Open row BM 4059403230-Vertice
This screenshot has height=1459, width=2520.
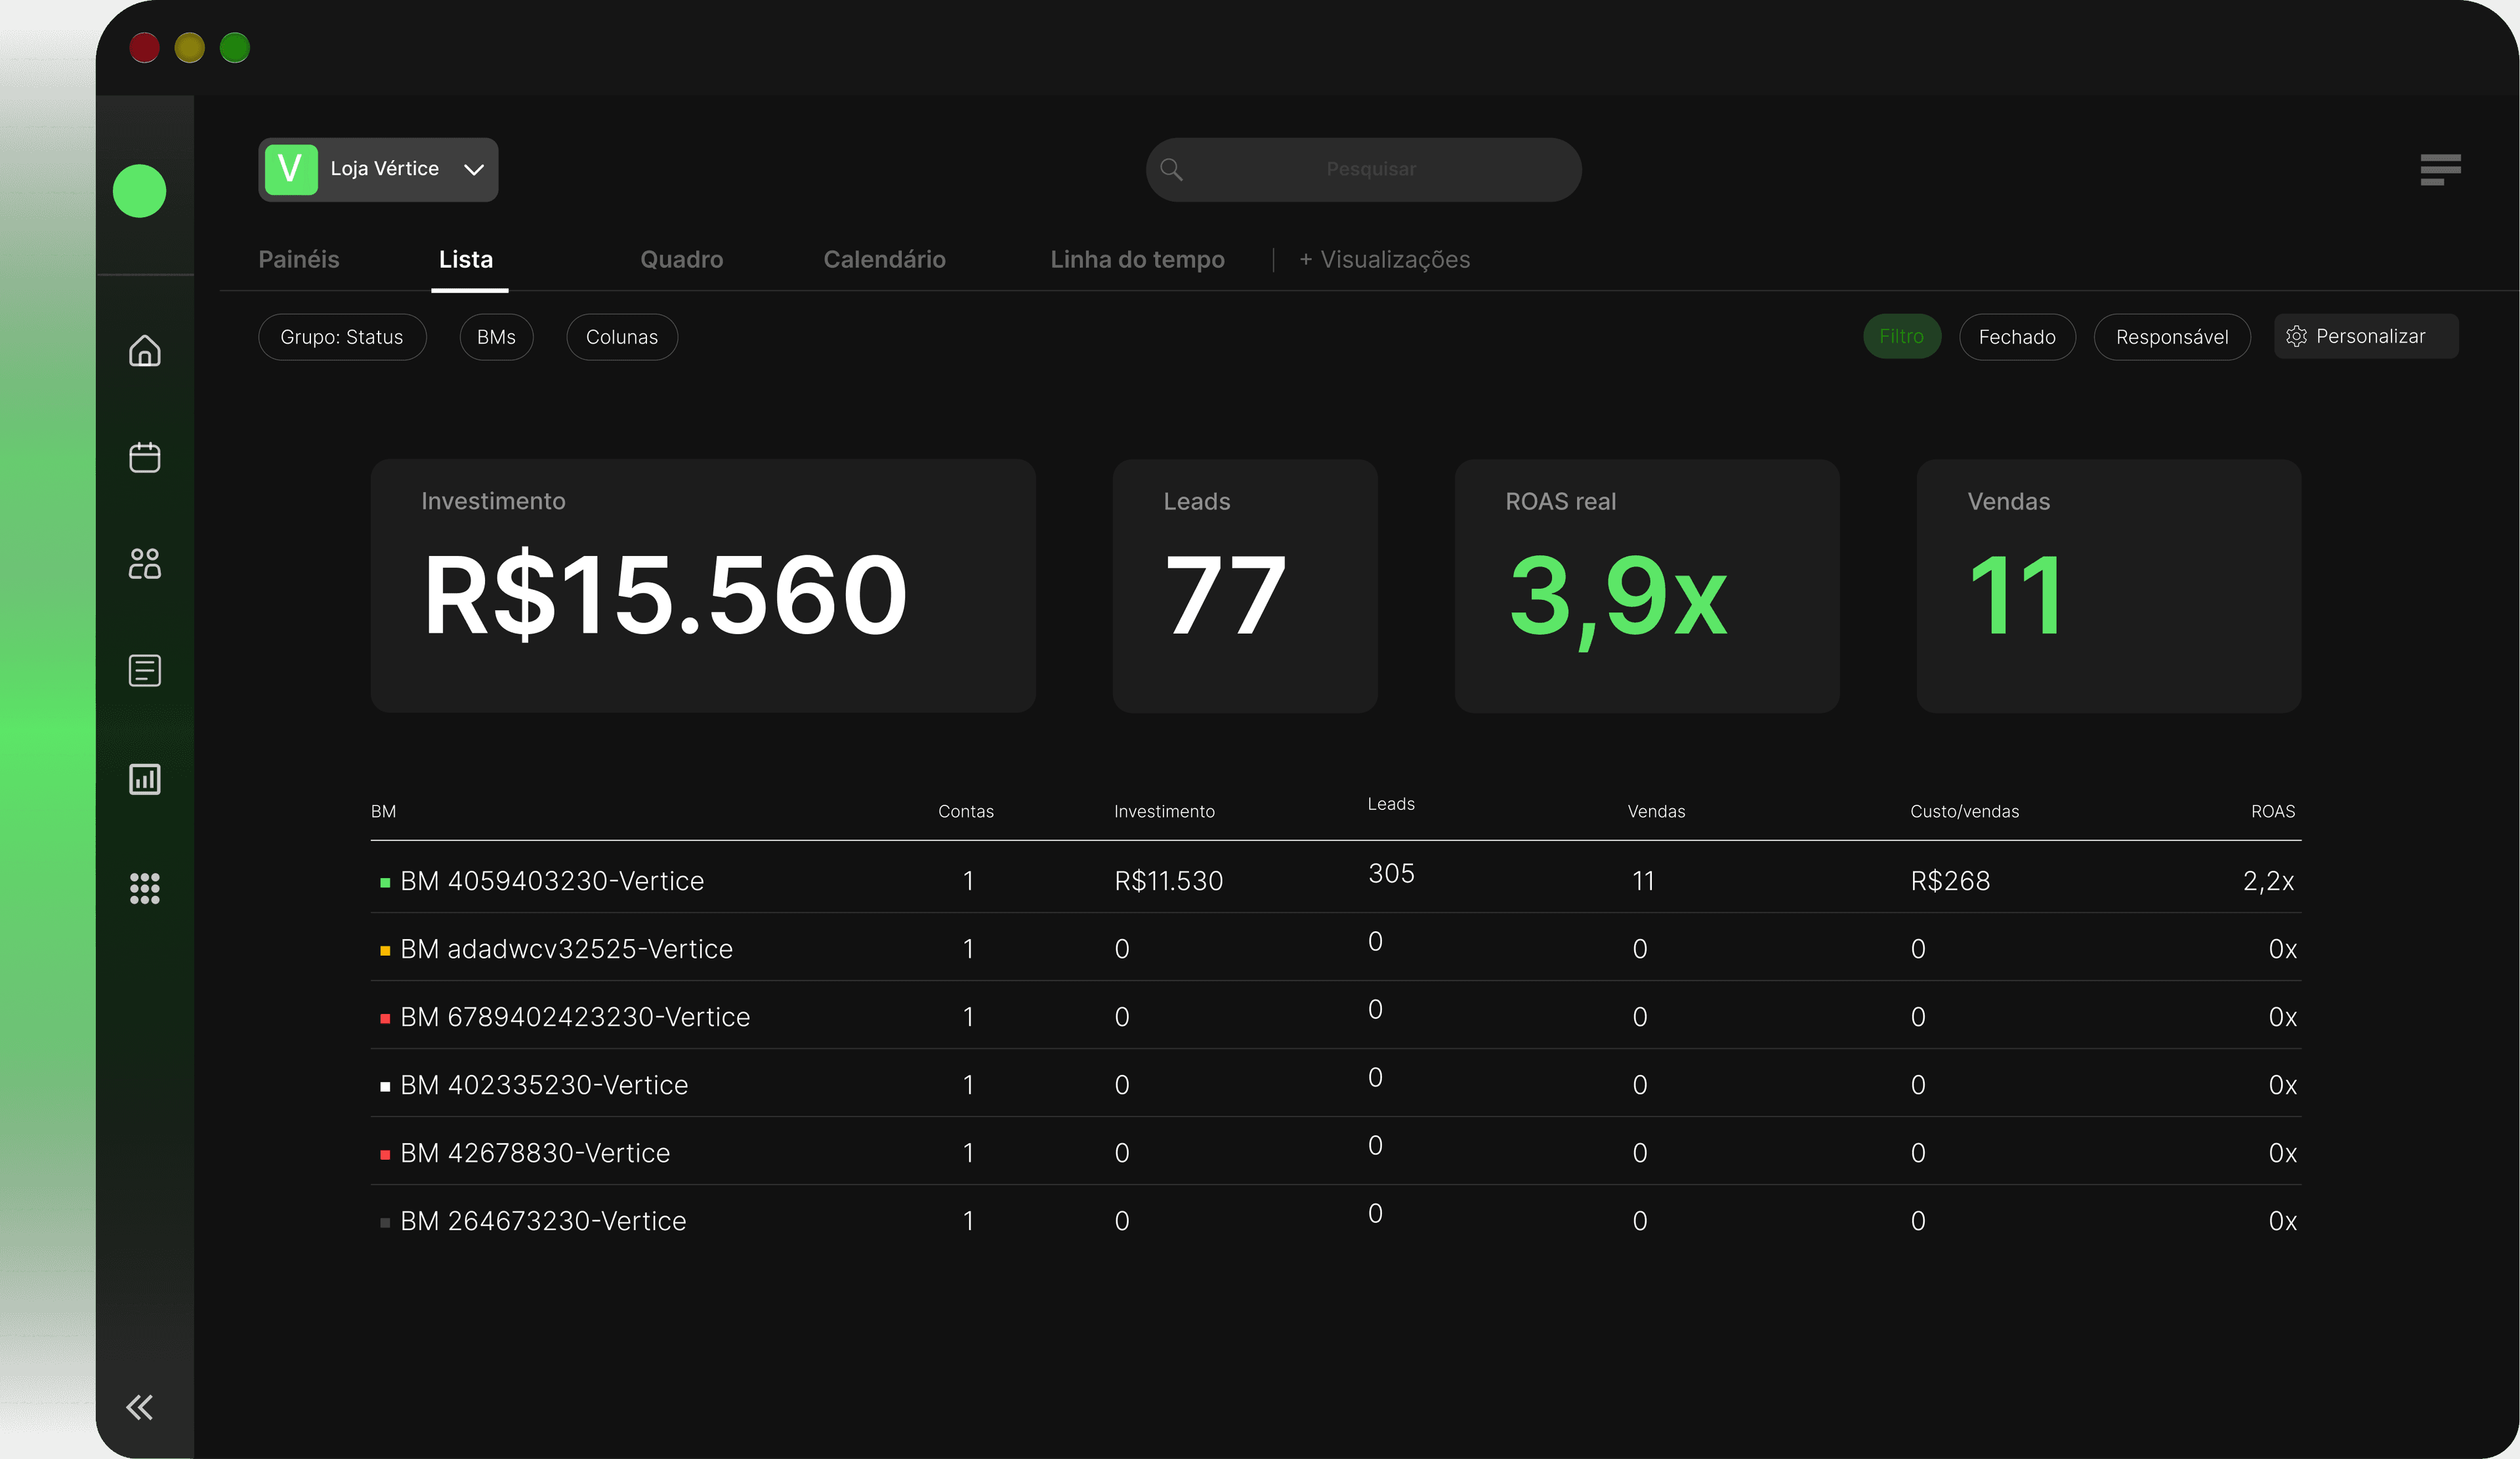point(1336,878)
